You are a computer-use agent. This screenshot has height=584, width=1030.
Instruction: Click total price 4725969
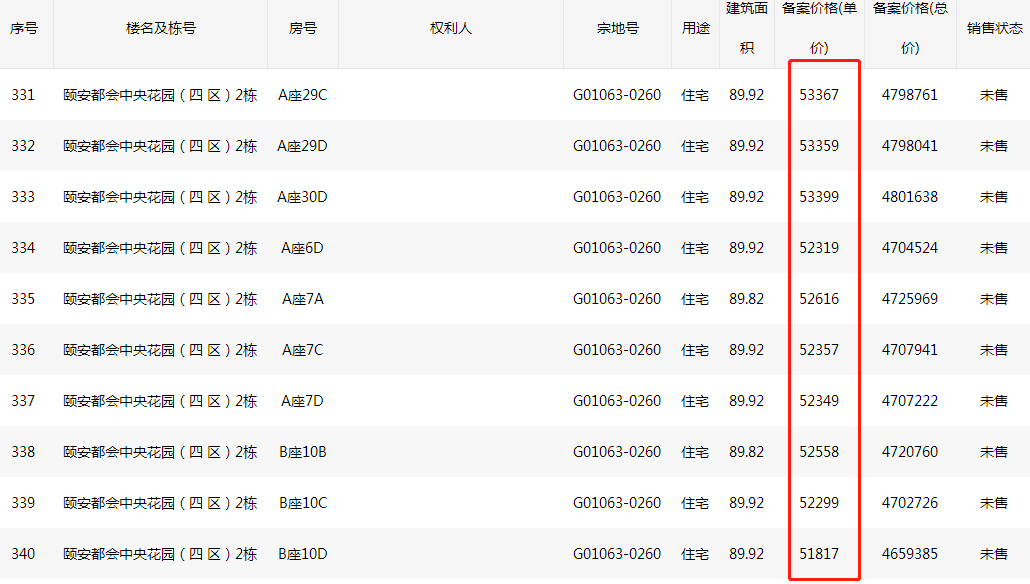point(910,299)
